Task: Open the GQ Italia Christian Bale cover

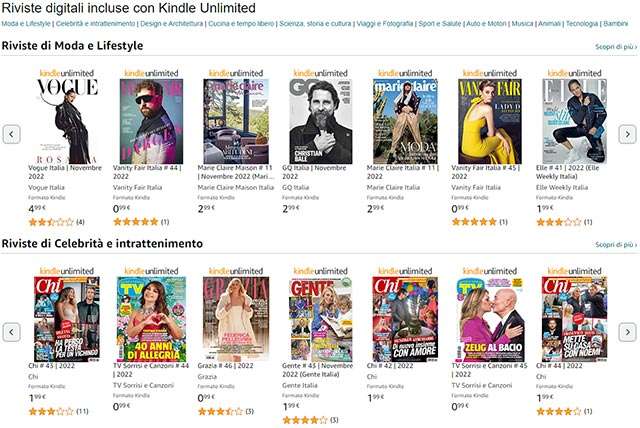Action: coord(320,121)
